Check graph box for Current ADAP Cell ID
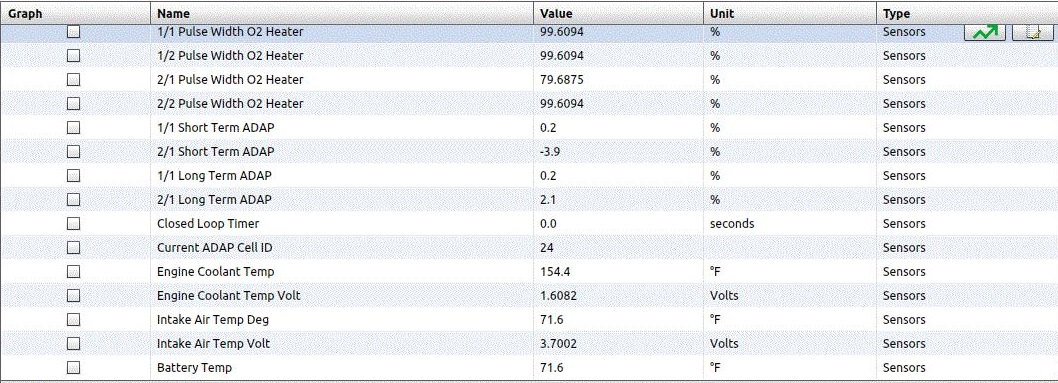This screenshot has width=1058, height=383. (x=74, y=247)
